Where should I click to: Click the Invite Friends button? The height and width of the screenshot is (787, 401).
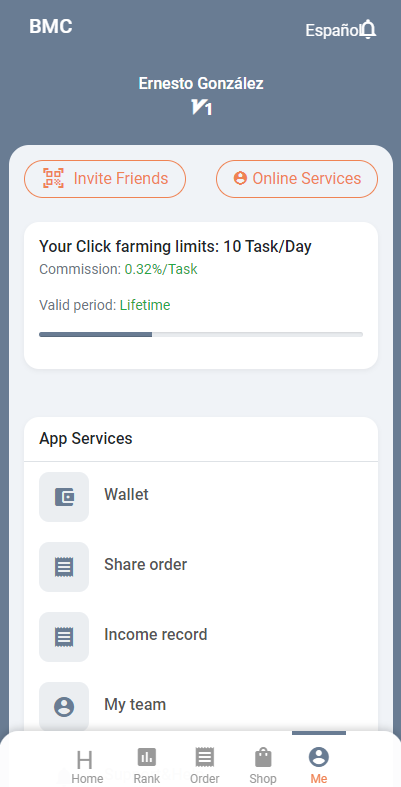[105, 179]
